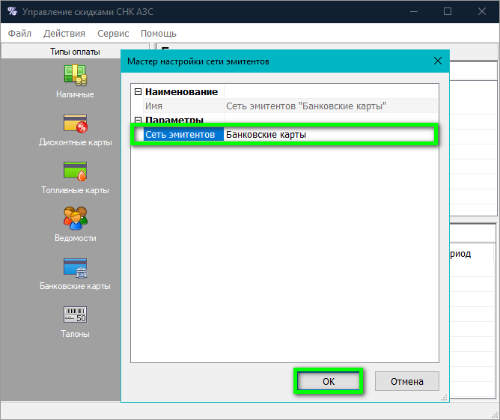Confirm the wizard with OK
Image resolution: width=500 pixels, height=420 pixels.
coord(328,381)
